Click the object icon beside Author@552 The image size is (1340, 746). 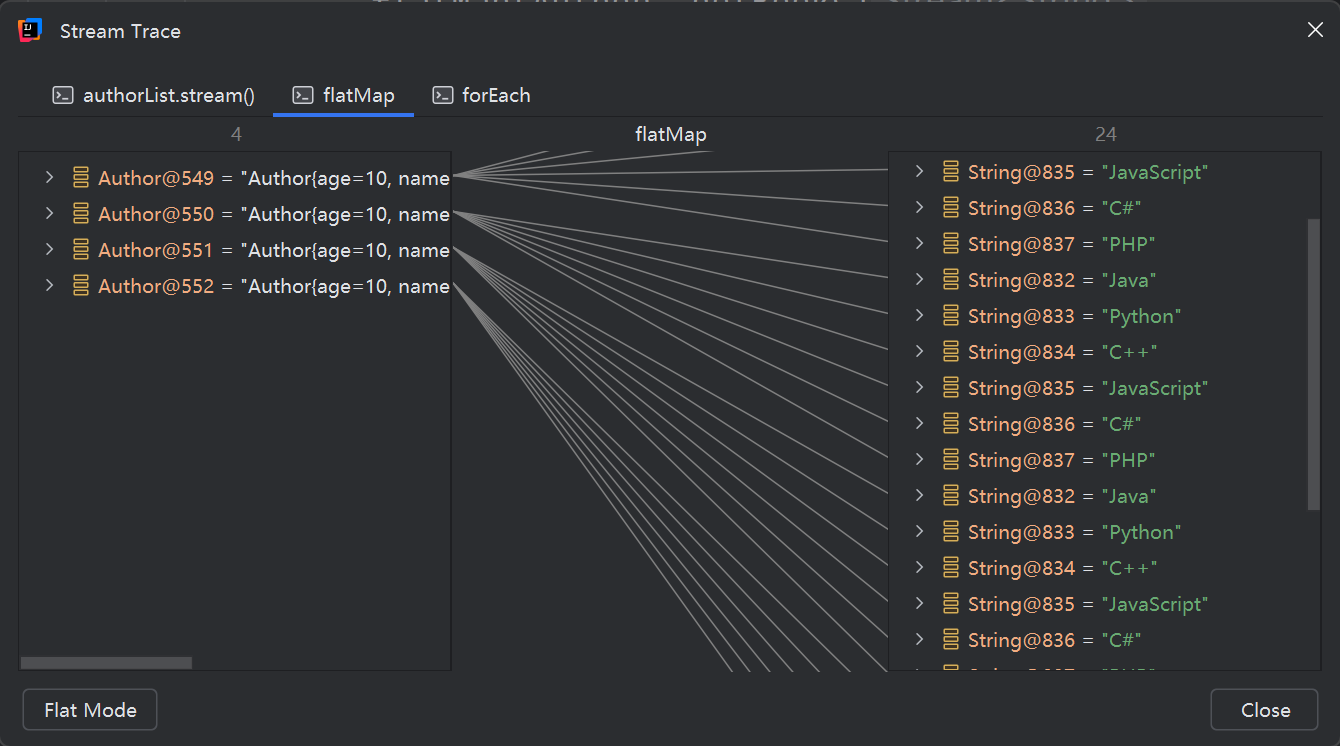point(81,286)
